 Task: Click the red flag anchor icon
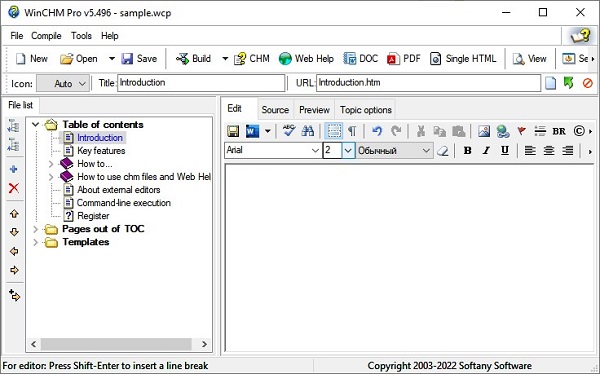click(521, 131)
